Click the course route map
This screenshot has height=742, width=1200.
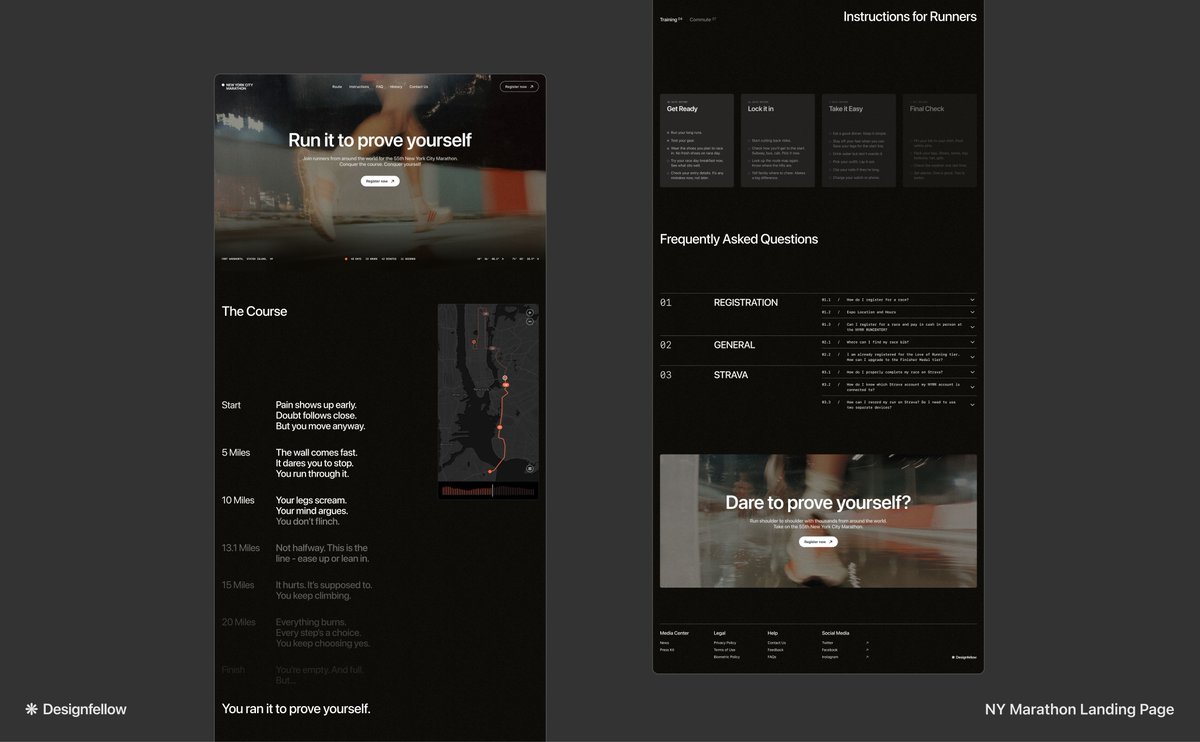click(x=488, y=392)
